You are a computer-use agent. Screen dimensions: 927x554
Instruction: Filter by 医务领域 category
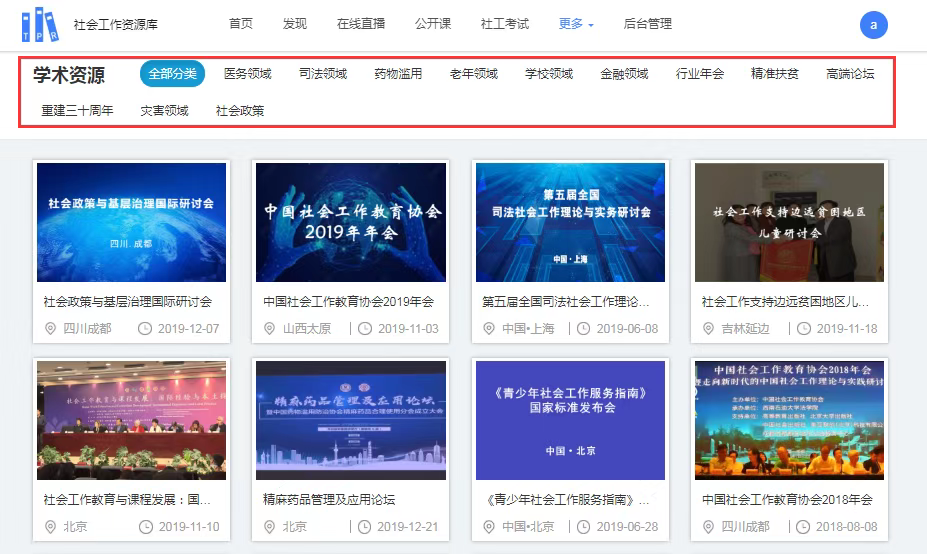[248, 74]
